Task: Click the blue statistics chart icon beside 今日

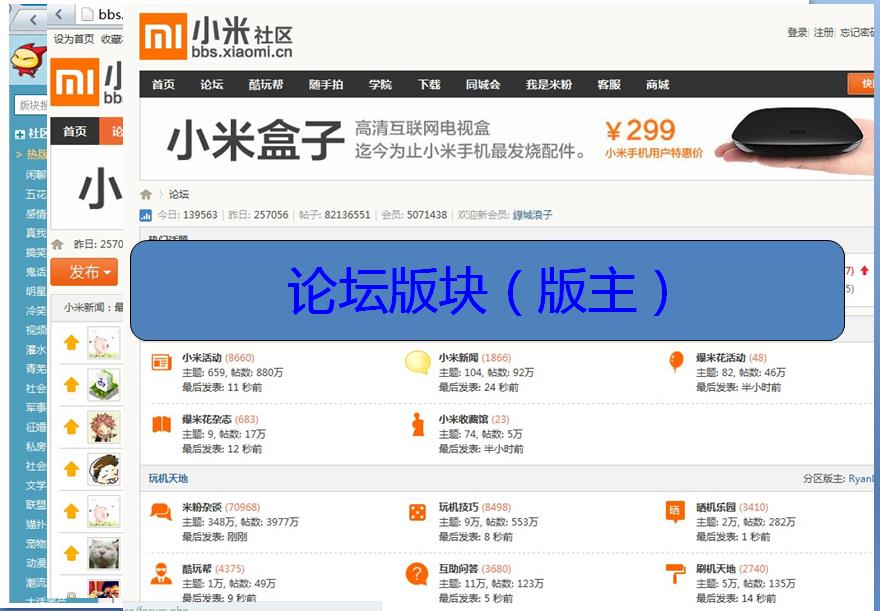Action: tap(145, 215)
